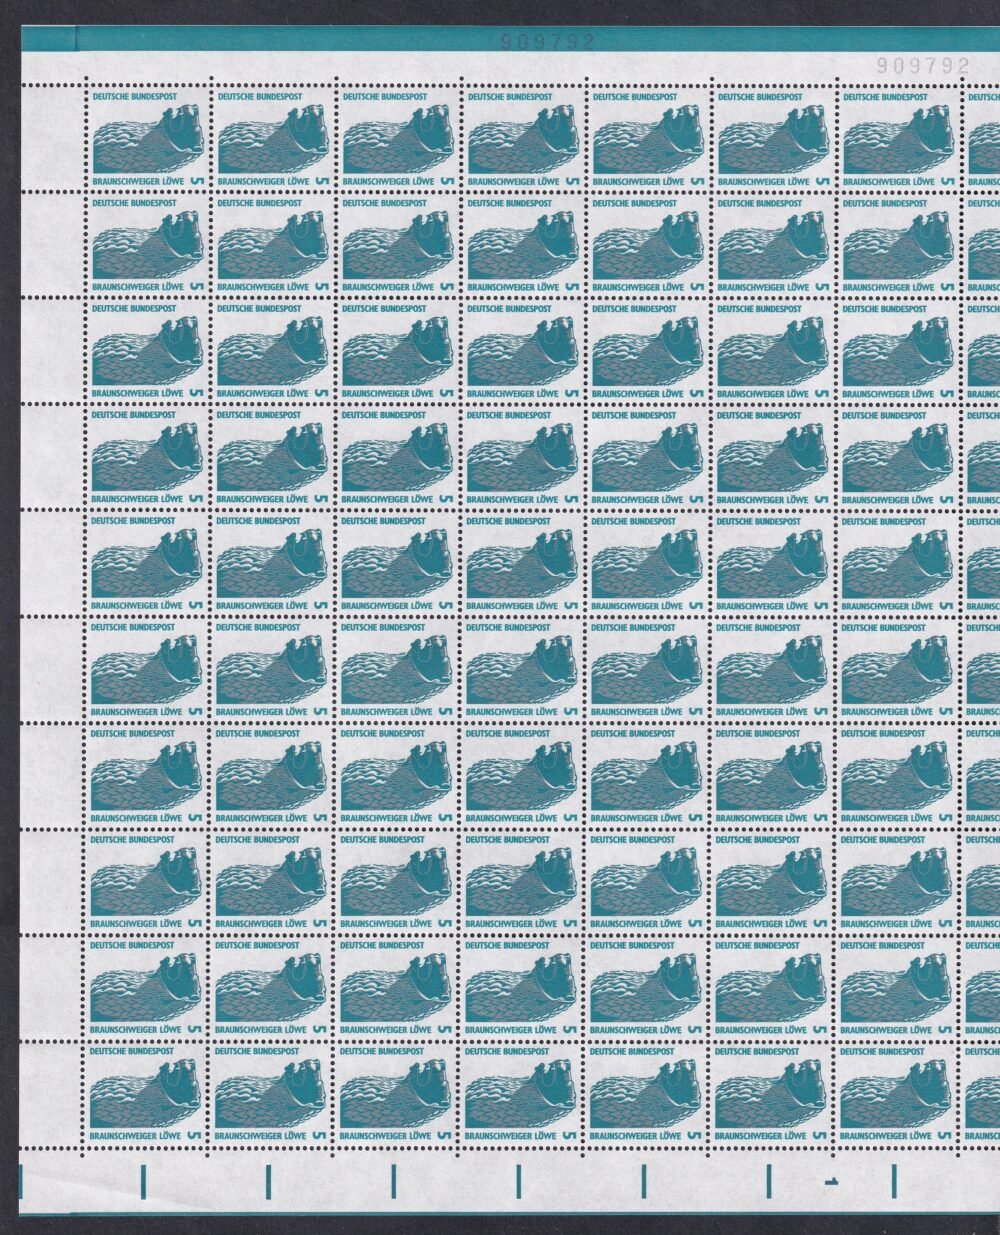Click the partially cut-off stamp in top-right corner
This screenshot has height=1235, width=1000.
coord(984,139)
